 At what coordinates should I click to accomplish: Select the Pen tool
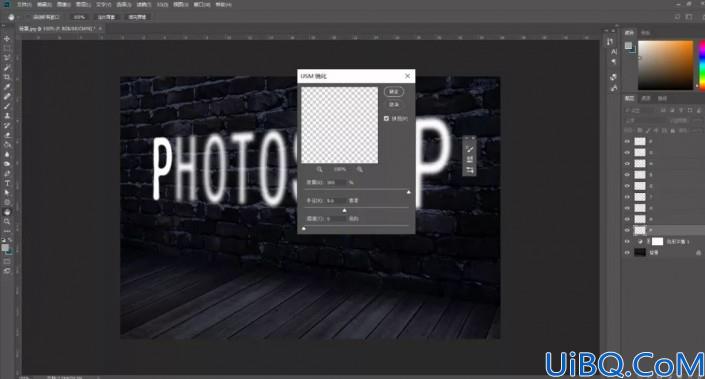coord(7,174)
